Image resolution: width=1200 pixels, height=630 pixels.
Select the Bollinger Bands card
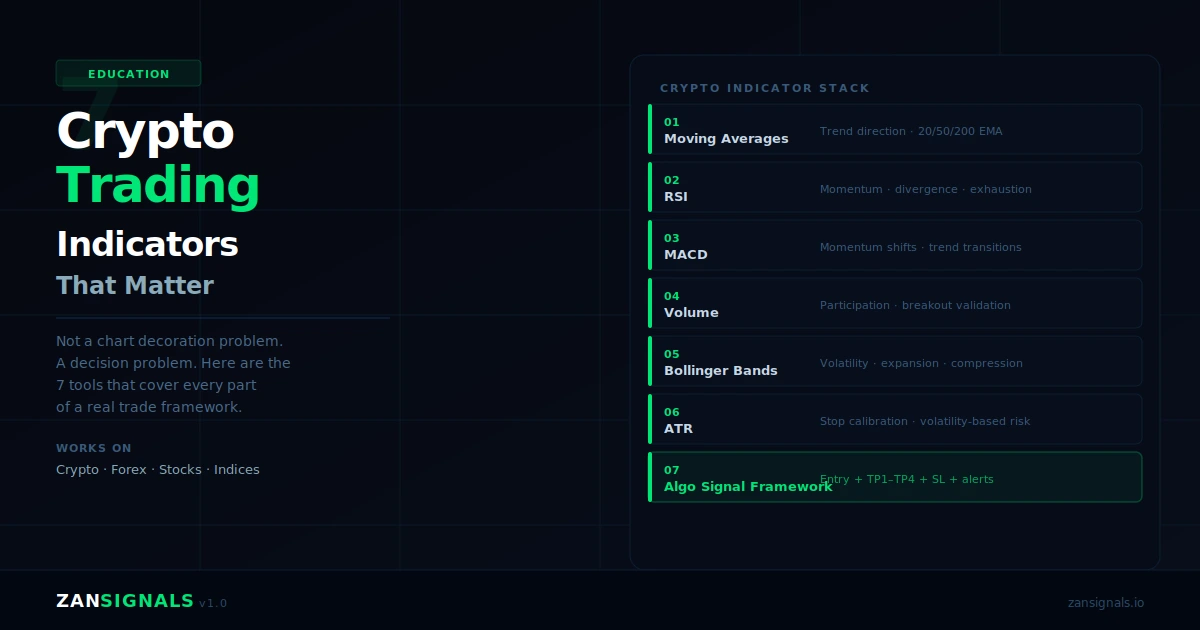(x=895, y=361)
